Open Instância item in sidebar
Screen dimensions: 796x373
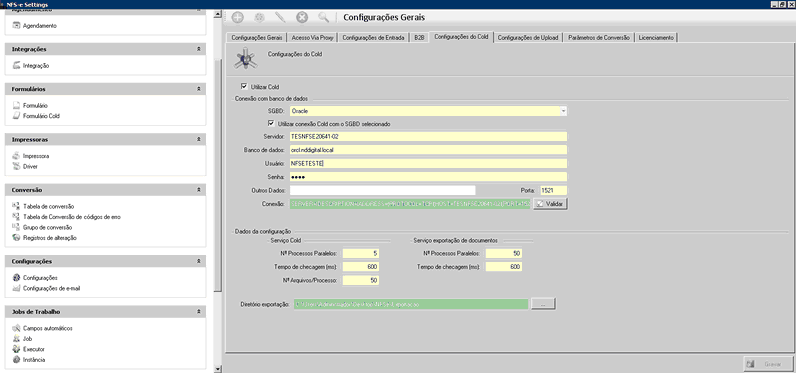tap(34, 359)
